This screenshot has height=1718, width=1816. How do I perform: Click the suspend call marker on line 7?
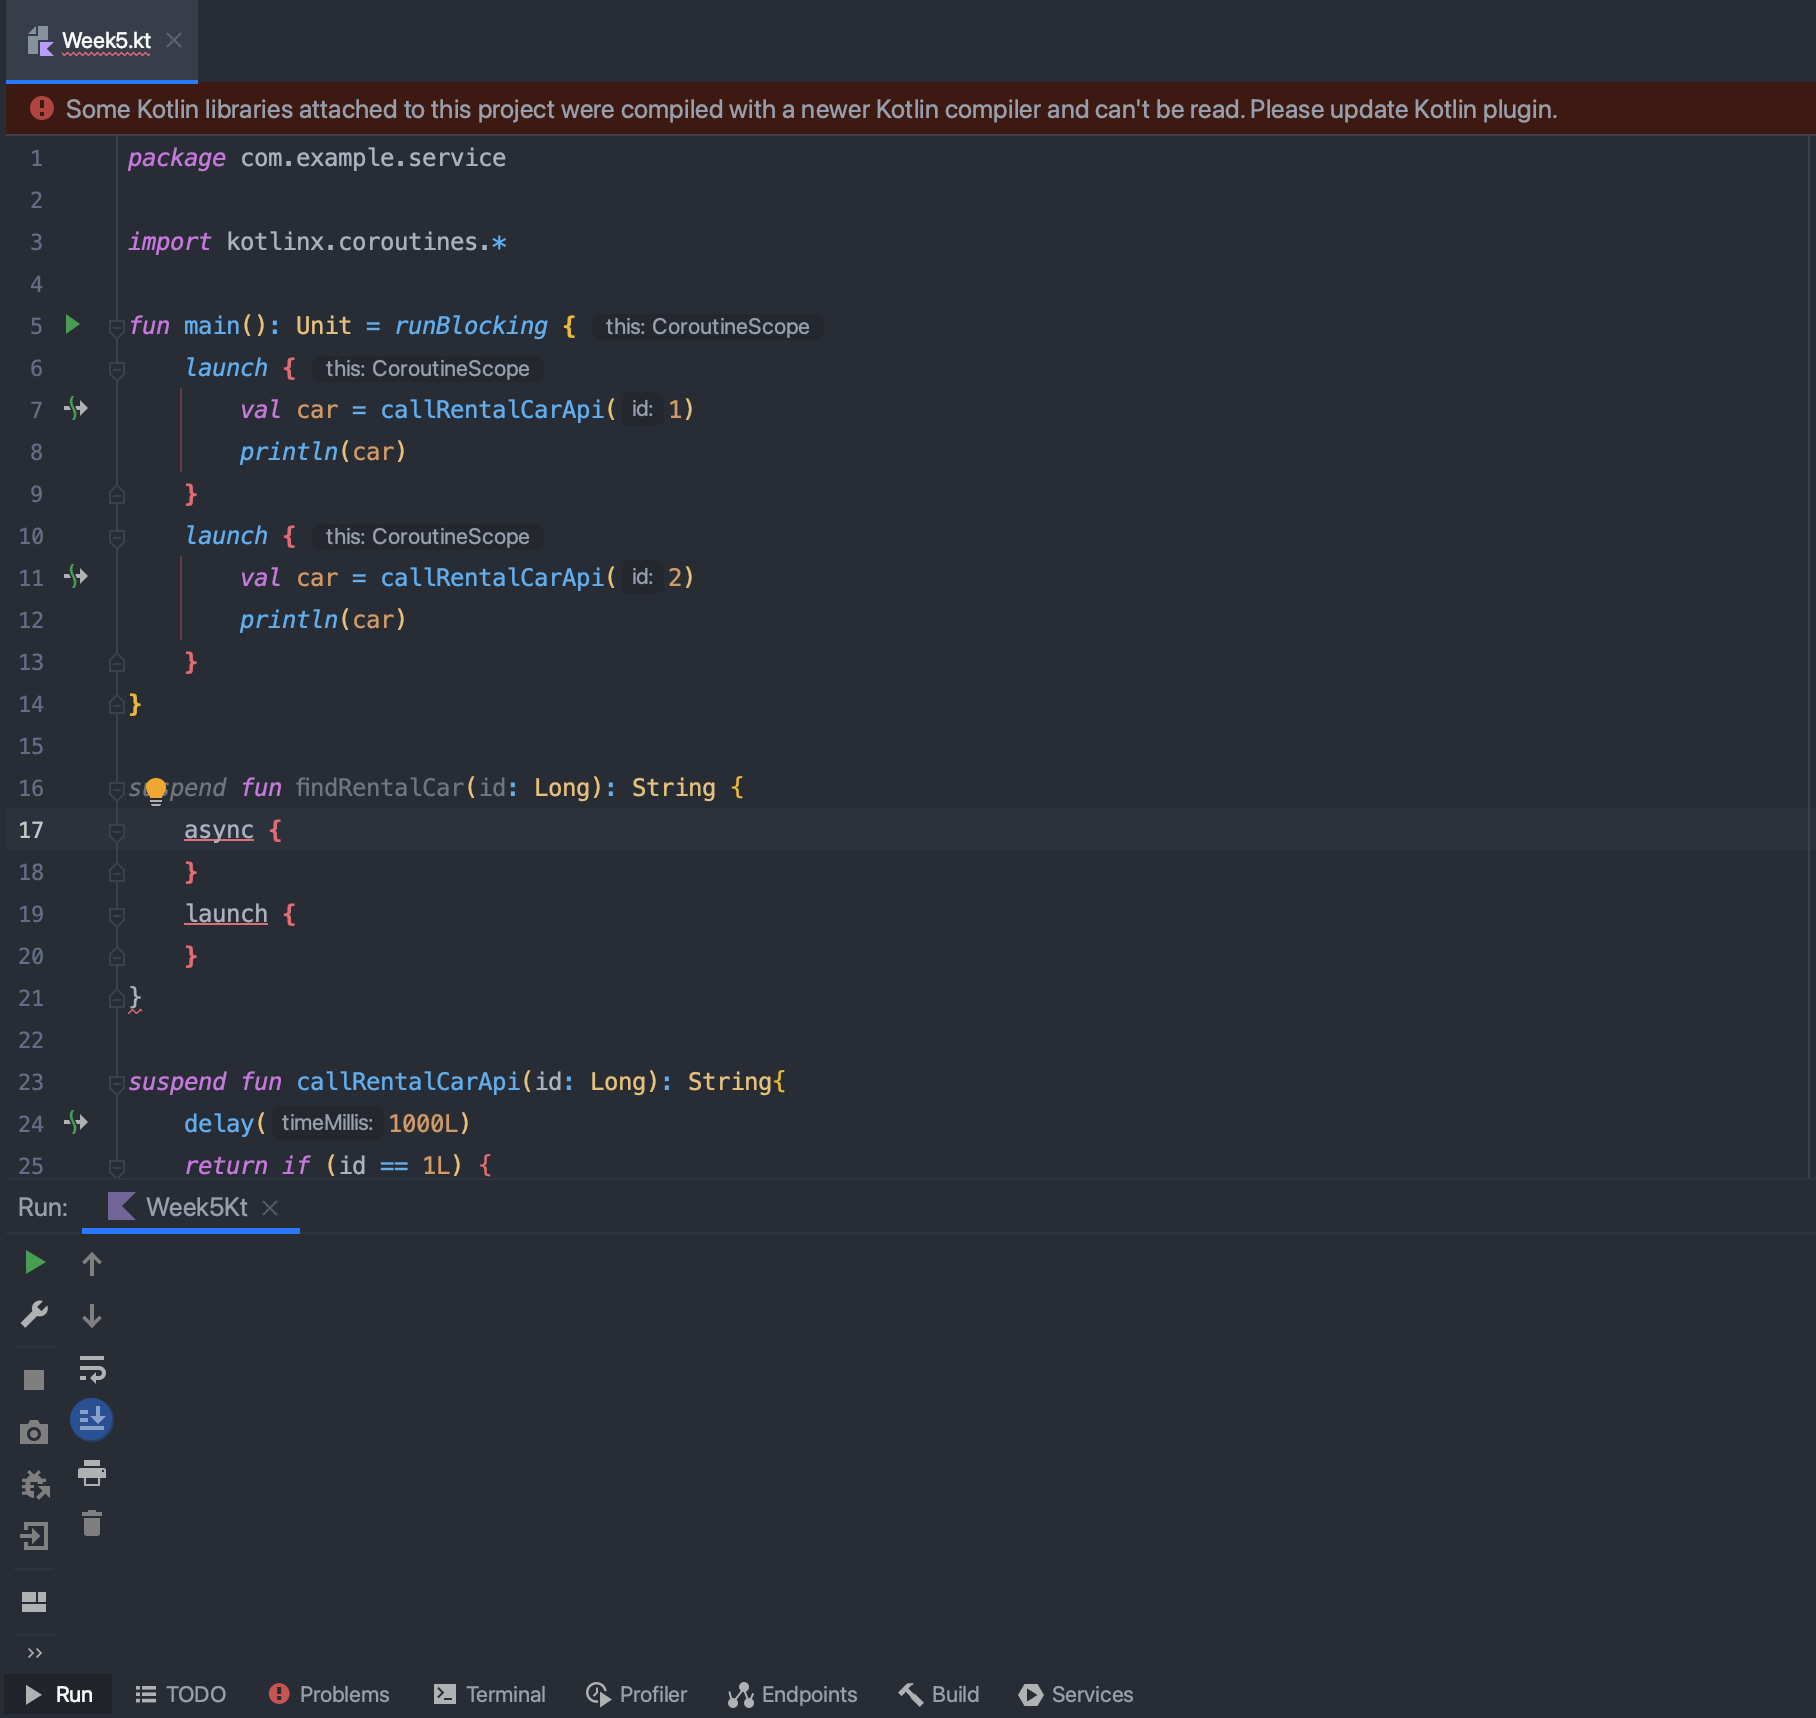(76, 408)
